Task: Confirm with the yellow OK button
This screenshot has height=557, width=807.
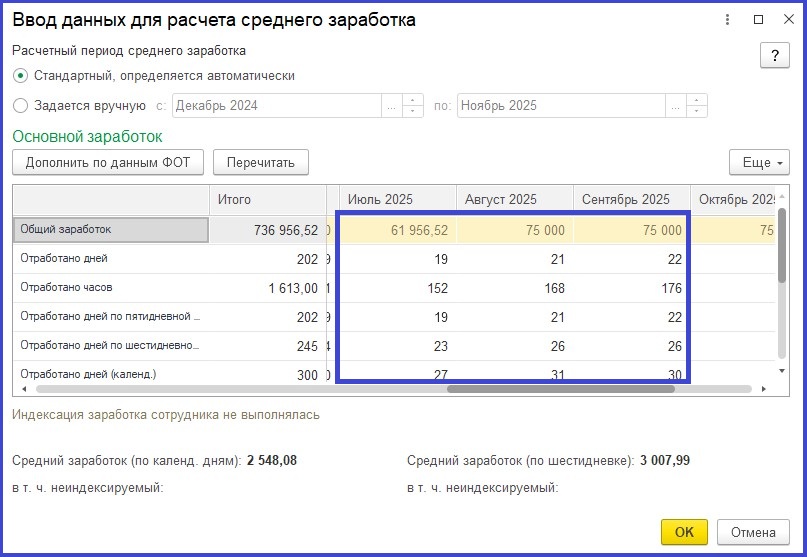Action: point(684,532)
